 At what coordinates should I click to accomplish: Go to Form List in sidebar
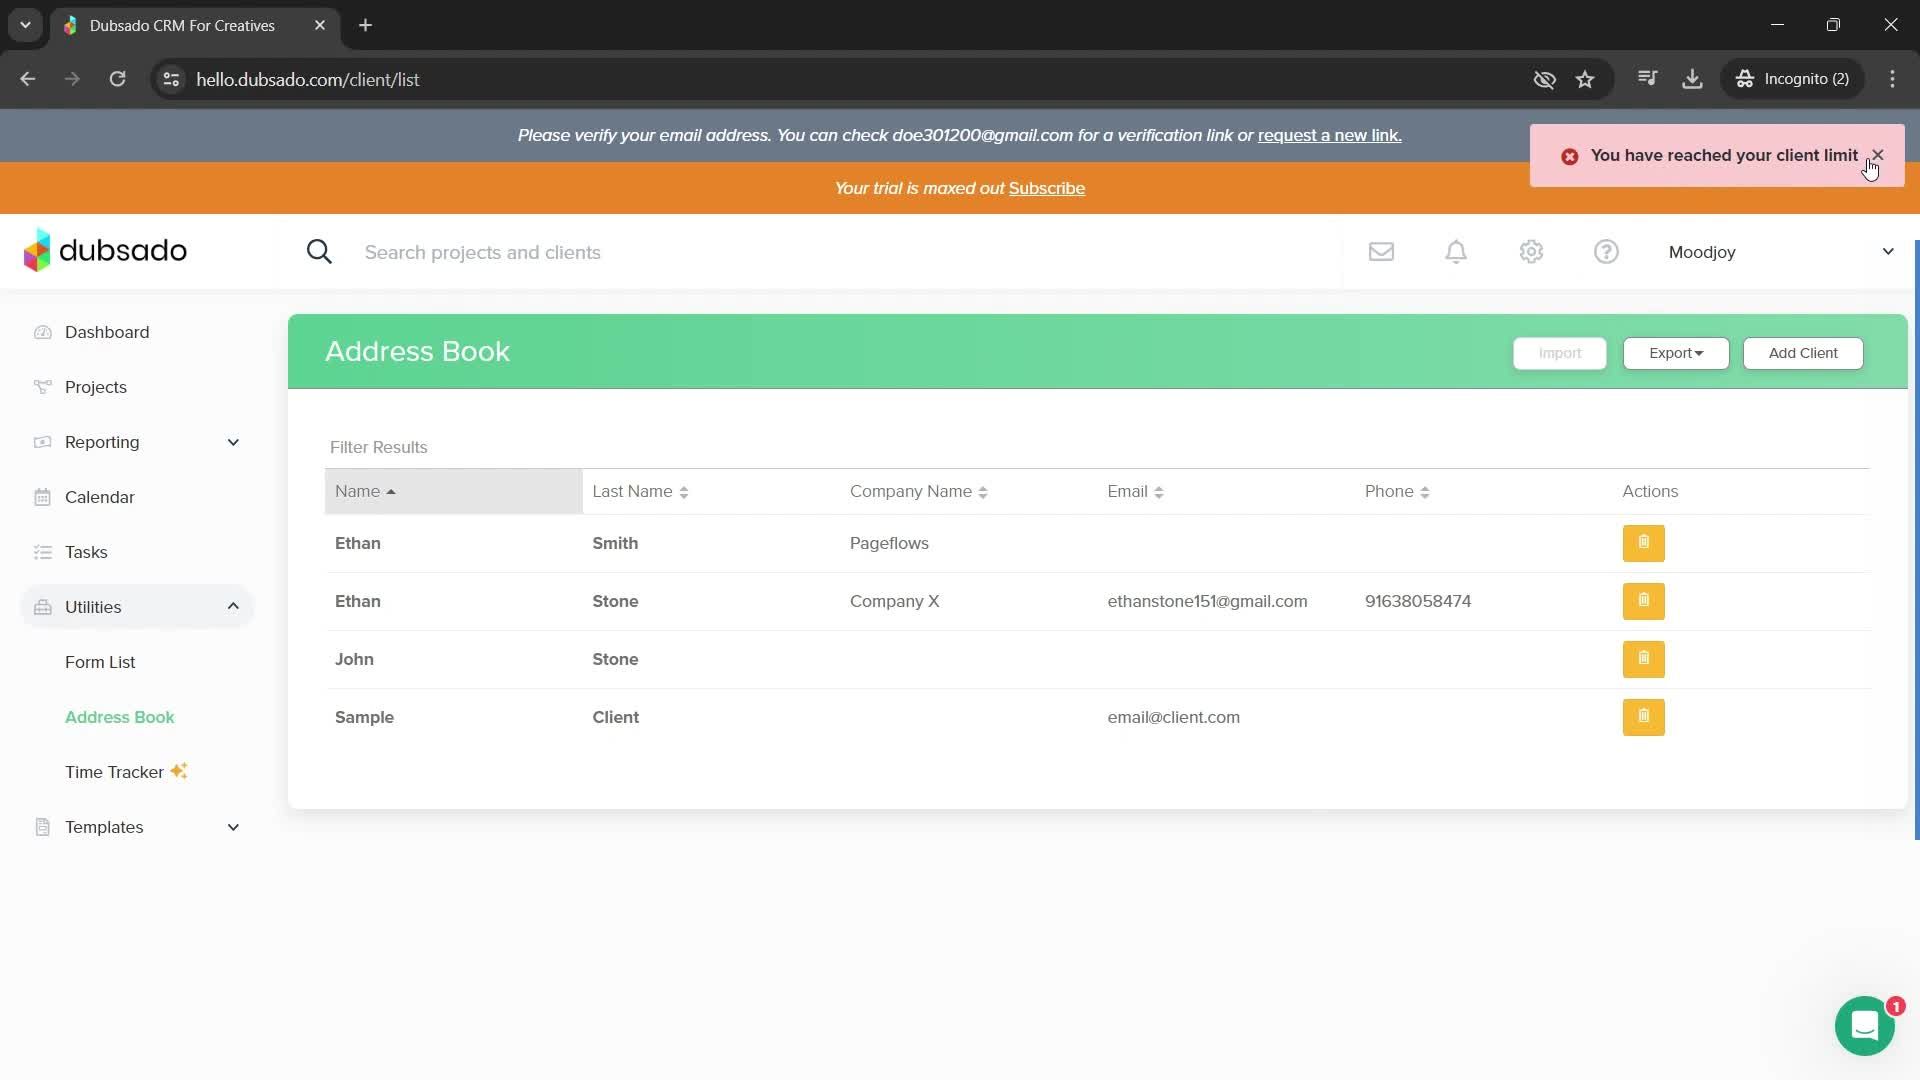pos(100,662)
